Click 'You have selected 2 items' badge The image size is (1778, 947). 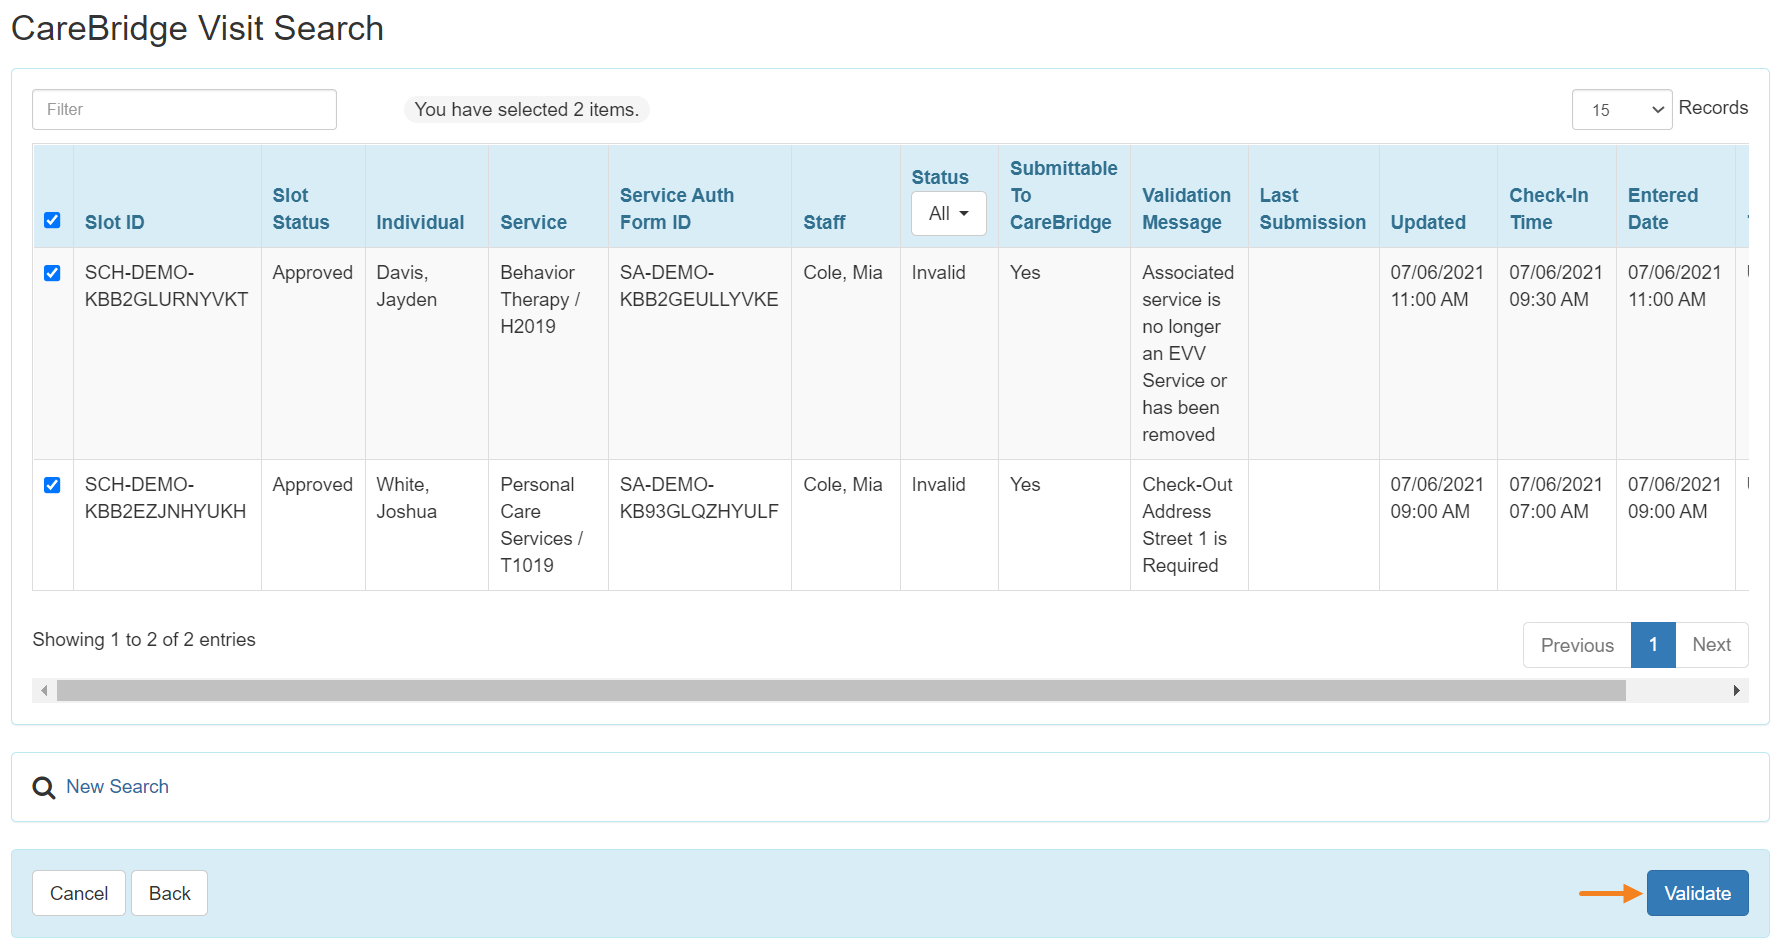pos(527,109)
